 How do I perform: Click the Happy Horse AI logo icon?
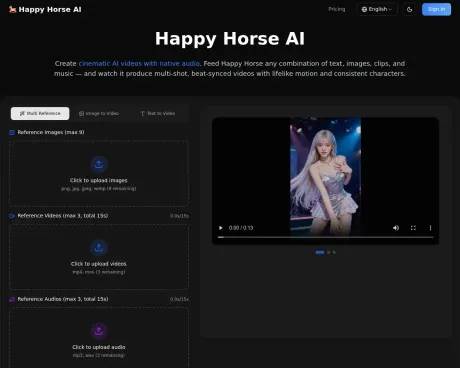[x=12, y=10]
